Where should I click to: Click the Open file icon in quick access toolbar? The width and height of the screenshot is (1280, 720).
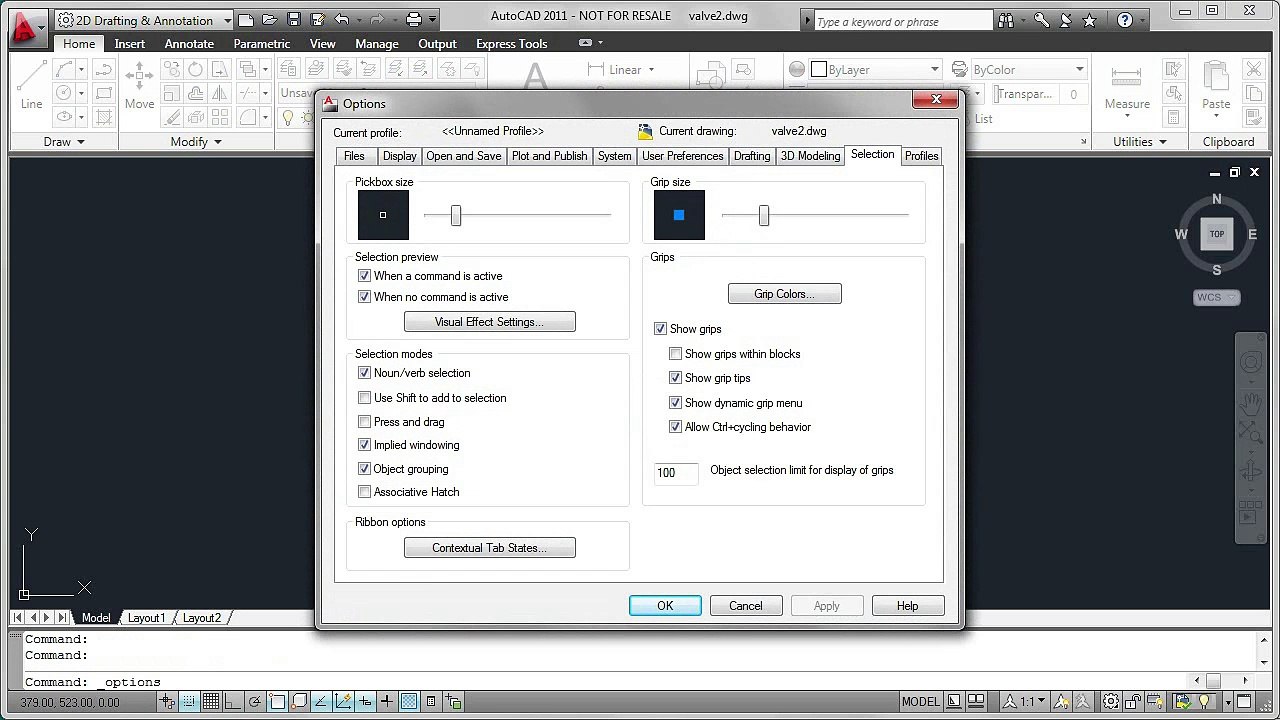pos(270,19)
